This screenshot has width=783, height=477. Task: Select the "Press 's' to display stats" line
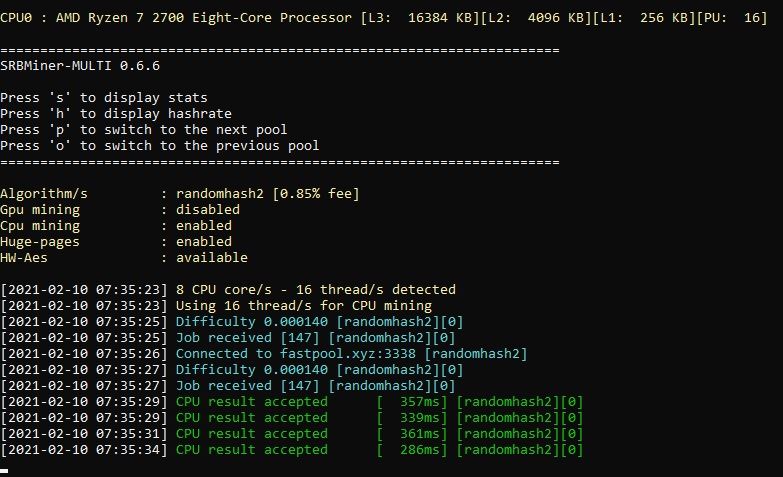(x=104, y=98)
